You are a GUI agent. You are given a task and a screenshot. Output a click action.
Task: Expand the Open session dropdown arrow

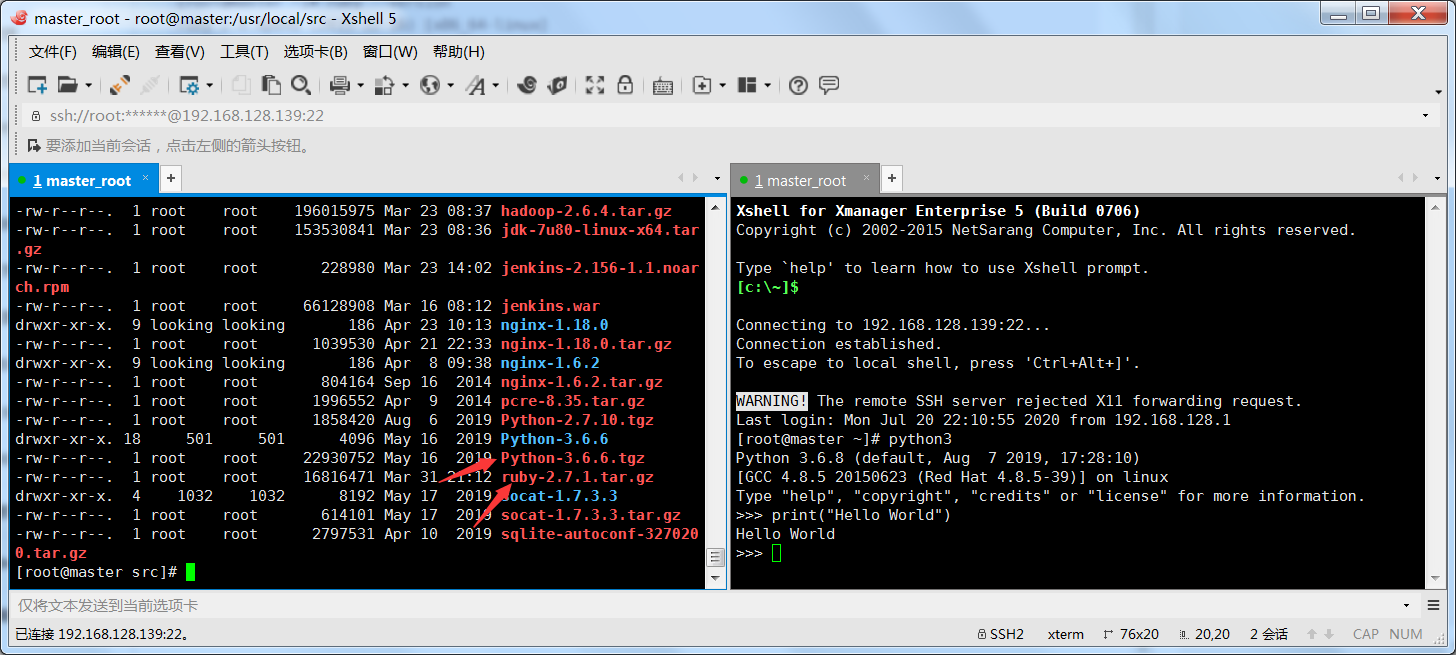click(x=88, y=86)
